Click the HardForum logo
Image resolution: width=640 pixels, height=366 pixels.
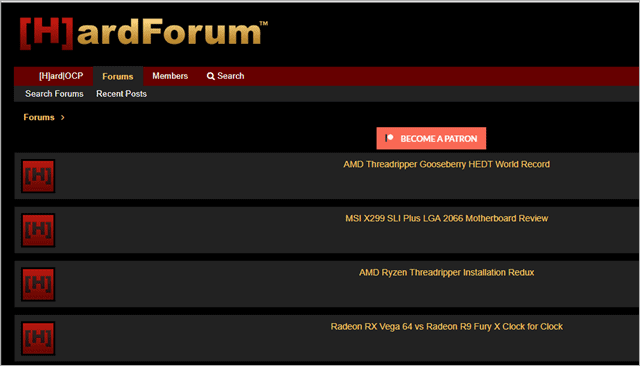(x=143, y=34)
